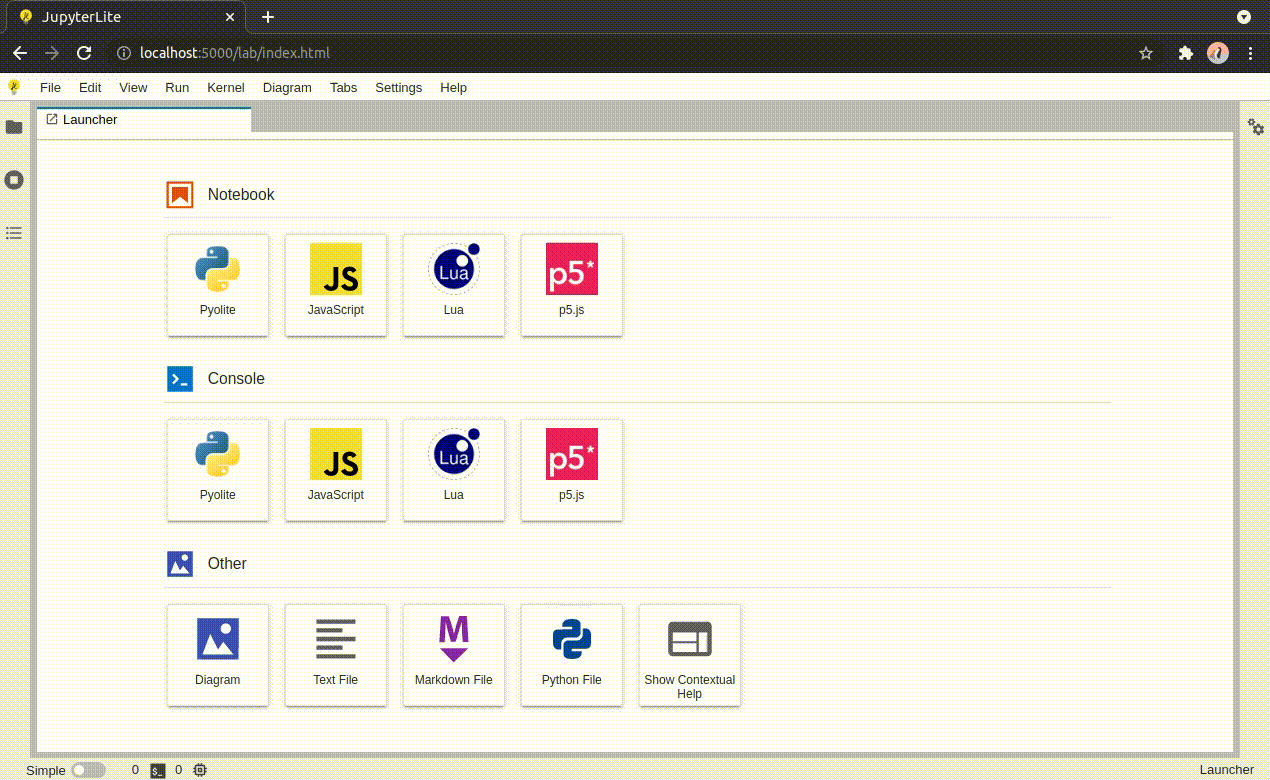The width and height of the screenshot is (1270, 780).
Task: Launch a p5.js notebook
Action: point(572,285)
